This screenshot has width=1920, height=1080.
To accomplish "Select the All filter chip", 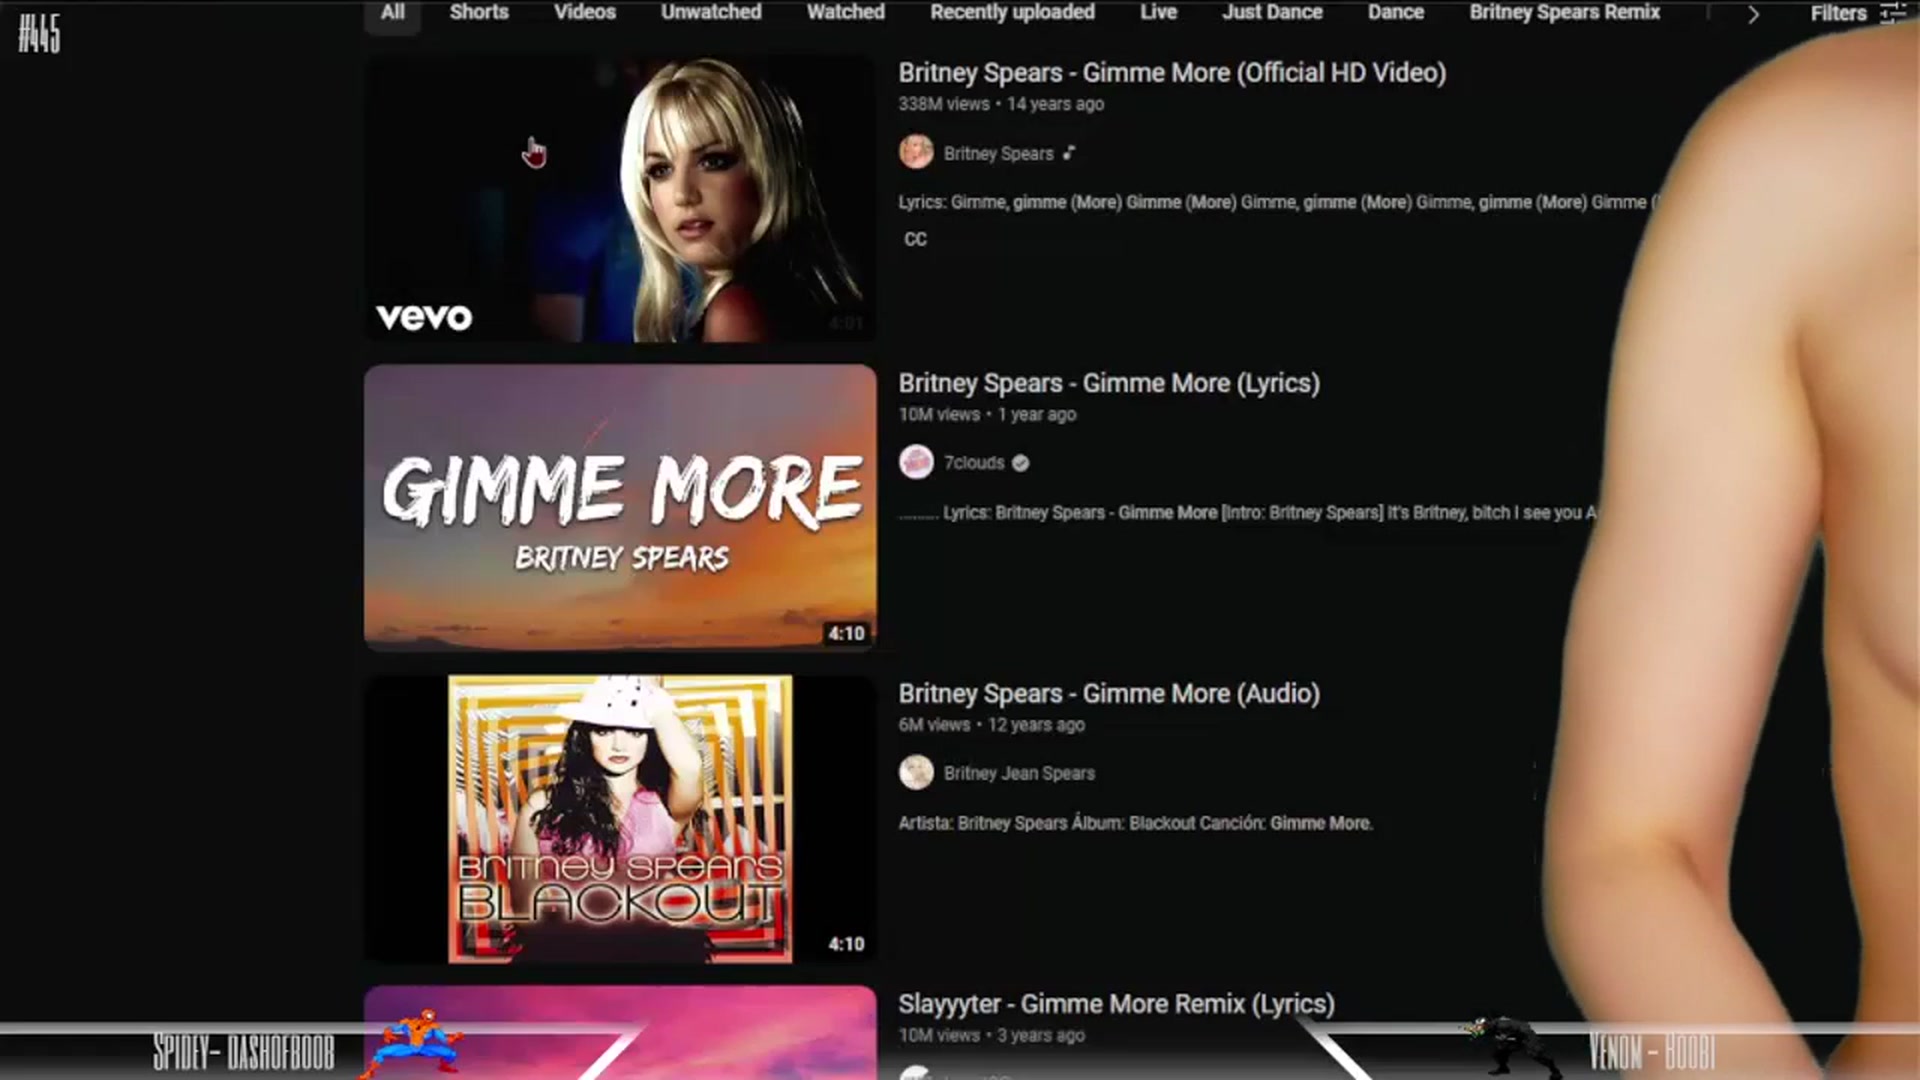I will (393, 13).
